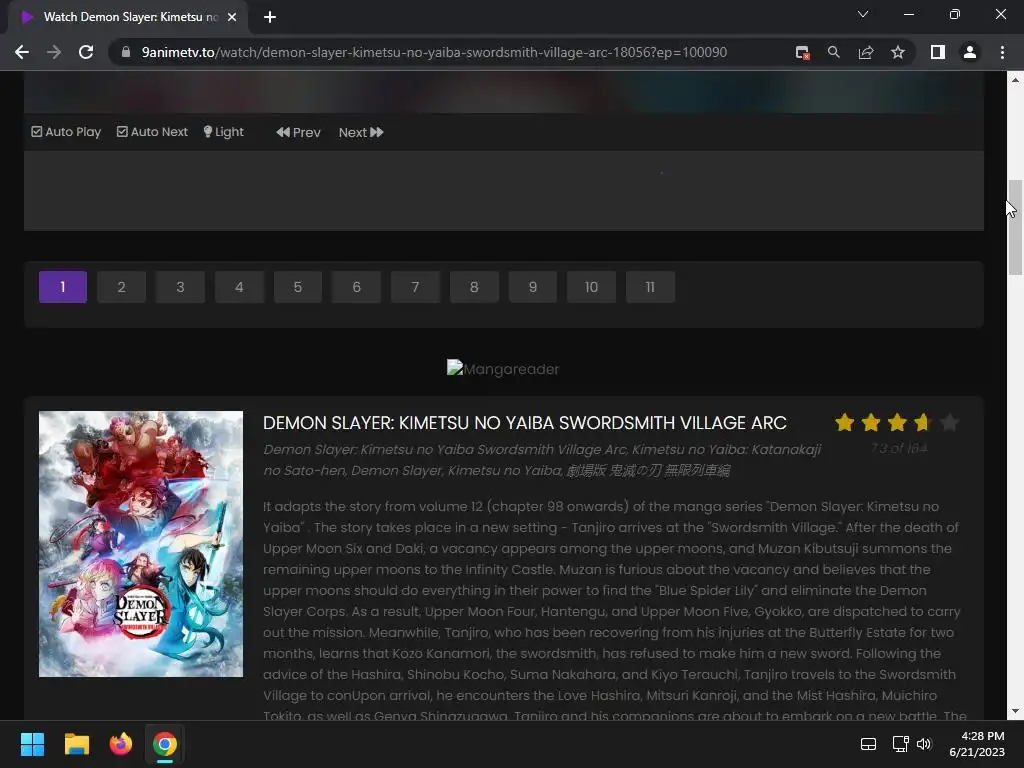Viewport: 1024px width, 768px height.
Task: Launch Firefox from the taskbar
Action: pyautogui.click(x=121, y=744)
